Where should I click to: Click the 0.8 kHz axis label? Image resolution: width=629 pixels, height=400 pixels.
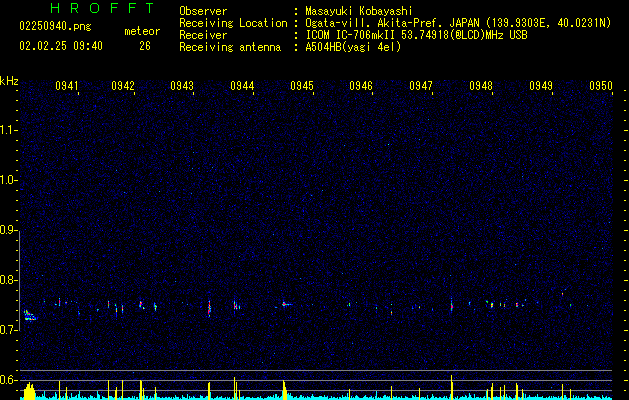(9, 280)
